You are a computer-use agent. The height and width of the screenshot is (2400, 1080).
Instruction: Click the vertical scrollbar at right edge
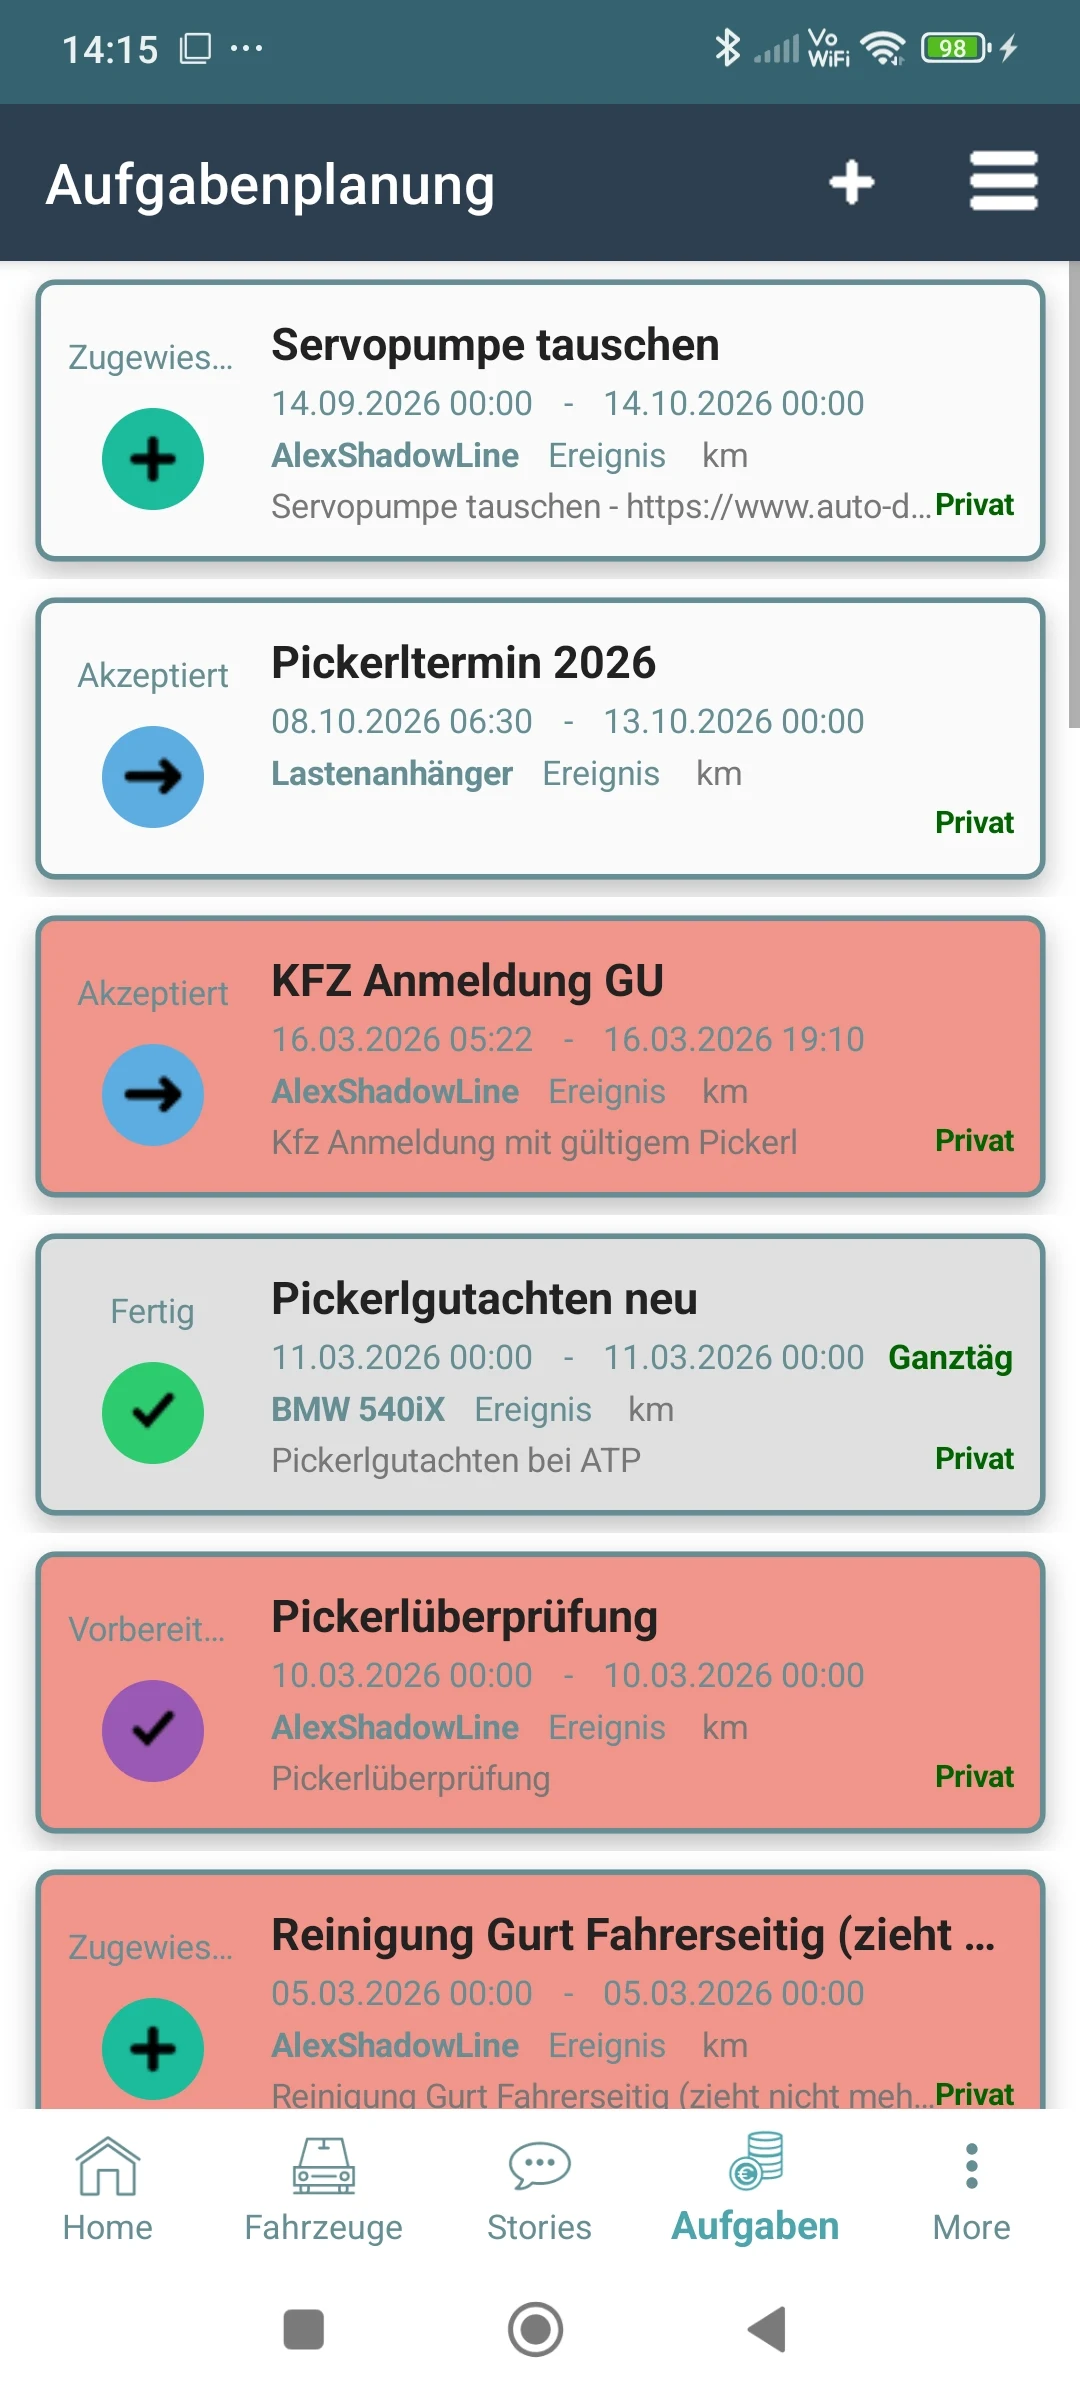tap(1074, 495)
